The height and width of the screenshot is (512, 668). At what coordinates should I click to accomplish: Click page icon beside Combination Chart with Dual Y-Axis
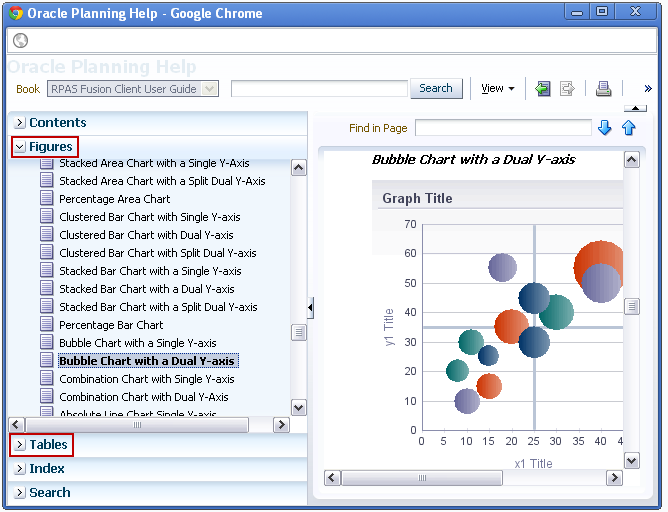(x=47, y=397)
